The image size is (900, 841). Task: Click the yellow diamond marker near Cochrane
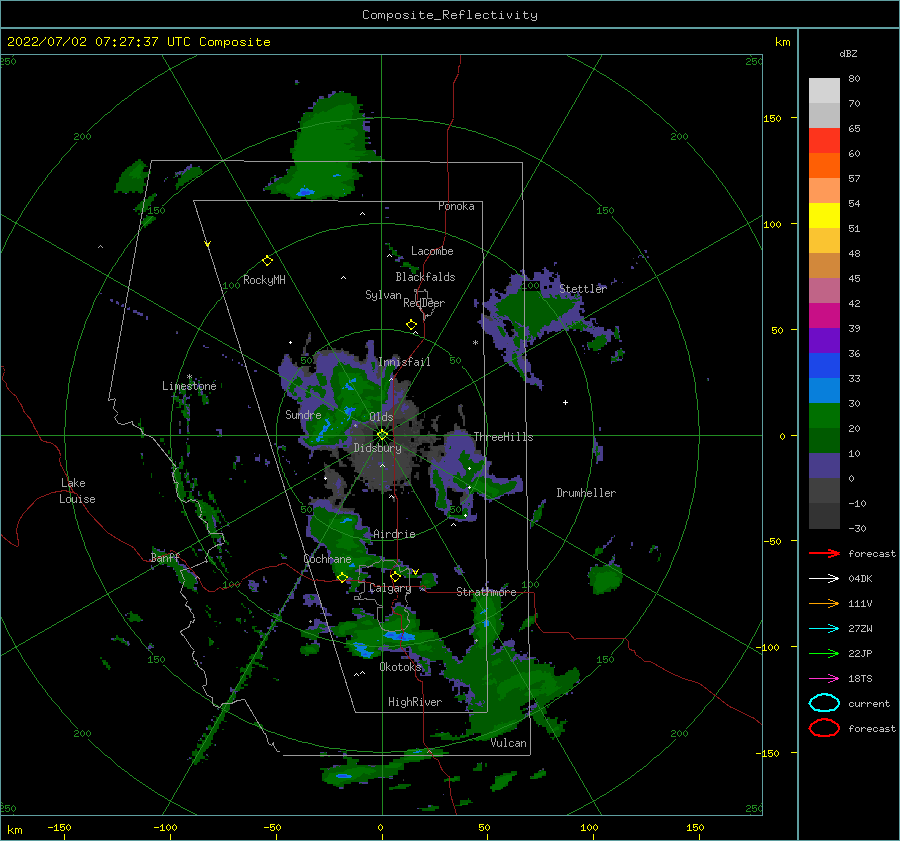pyautogui.click(x=343, y=578)
